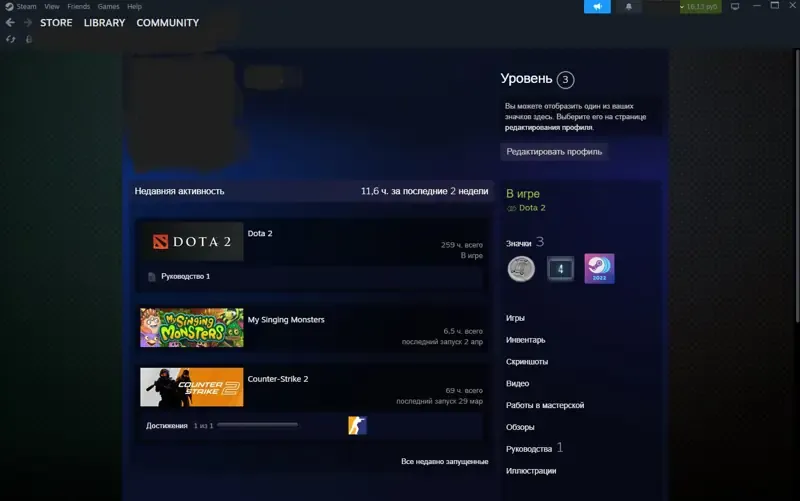This screenshot has height=501, width=800.
Task: Click the guide document icon under Dota 2
Action: pyautogui.click(x=152, y=277)
